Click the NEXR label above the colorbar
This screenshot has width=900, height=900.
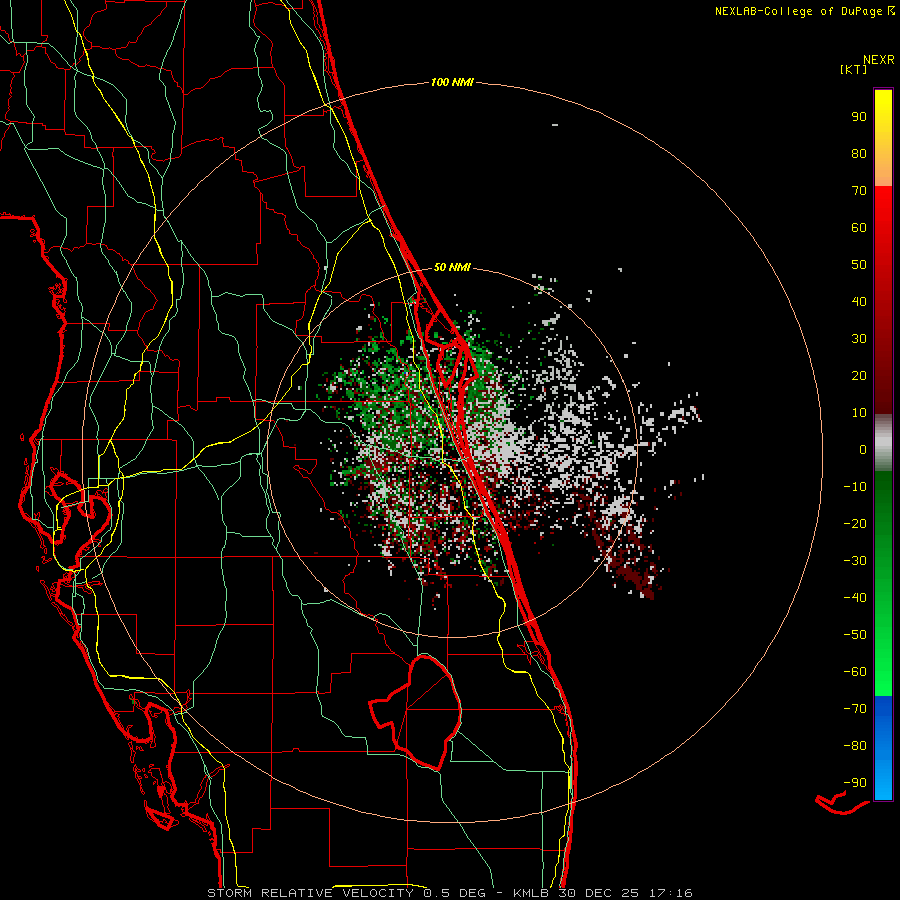point(879,60)
